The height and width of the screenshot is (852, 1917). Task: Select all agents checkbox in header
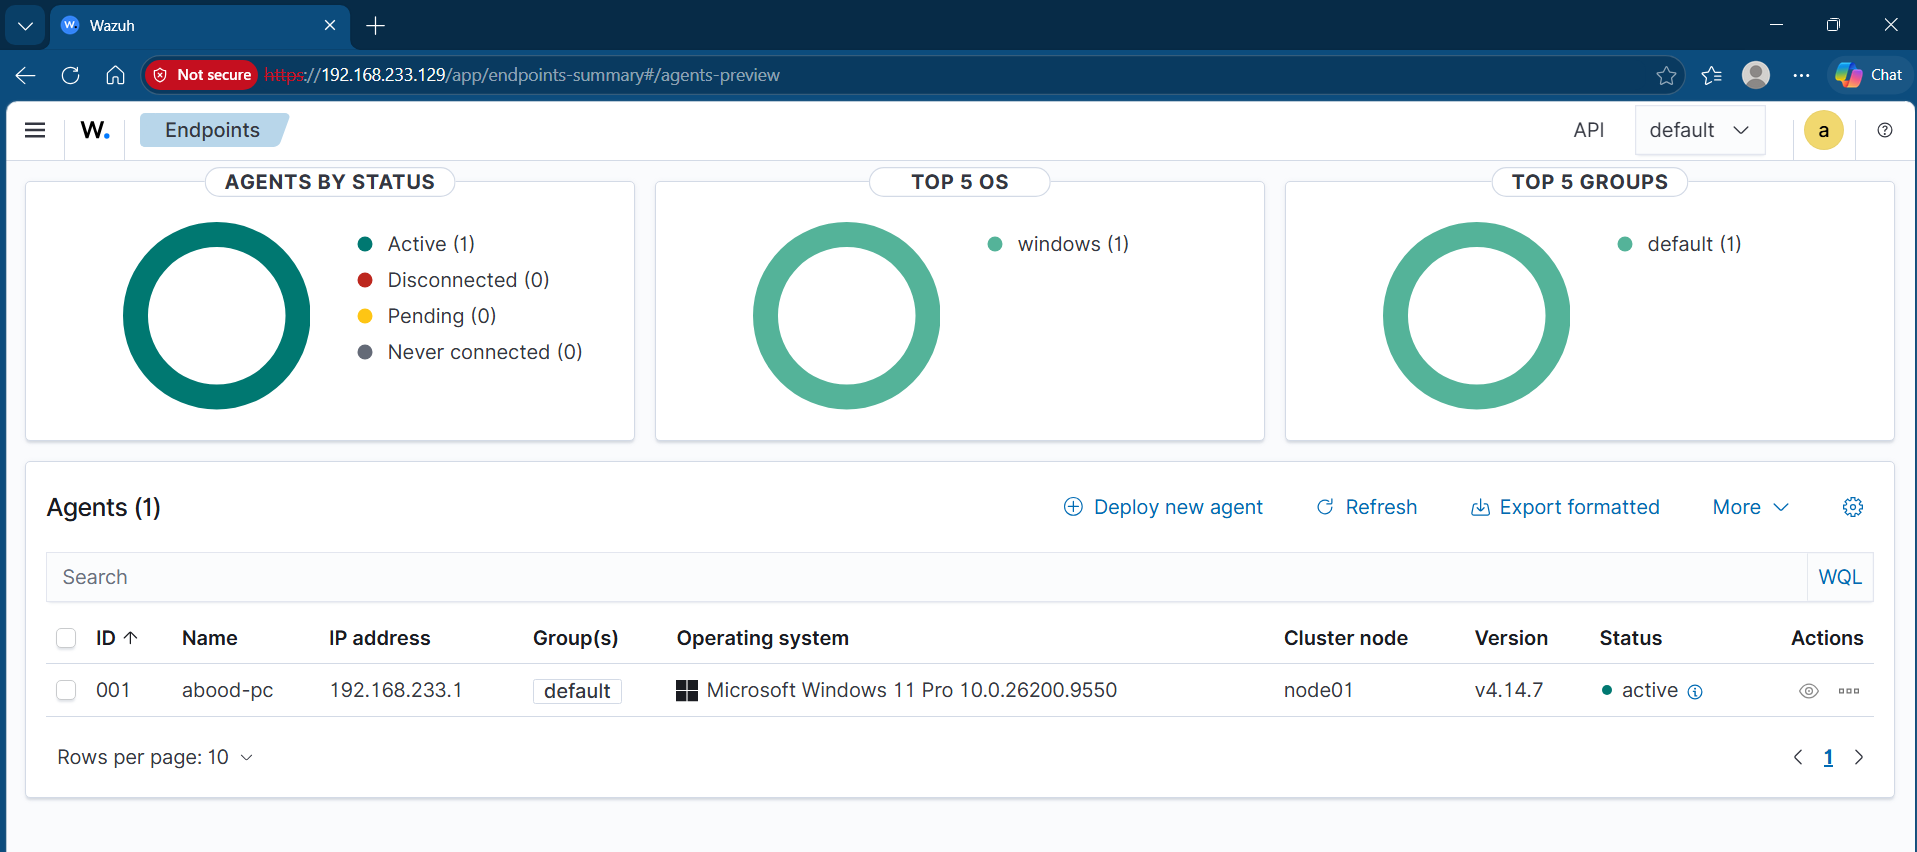[66, 638]
